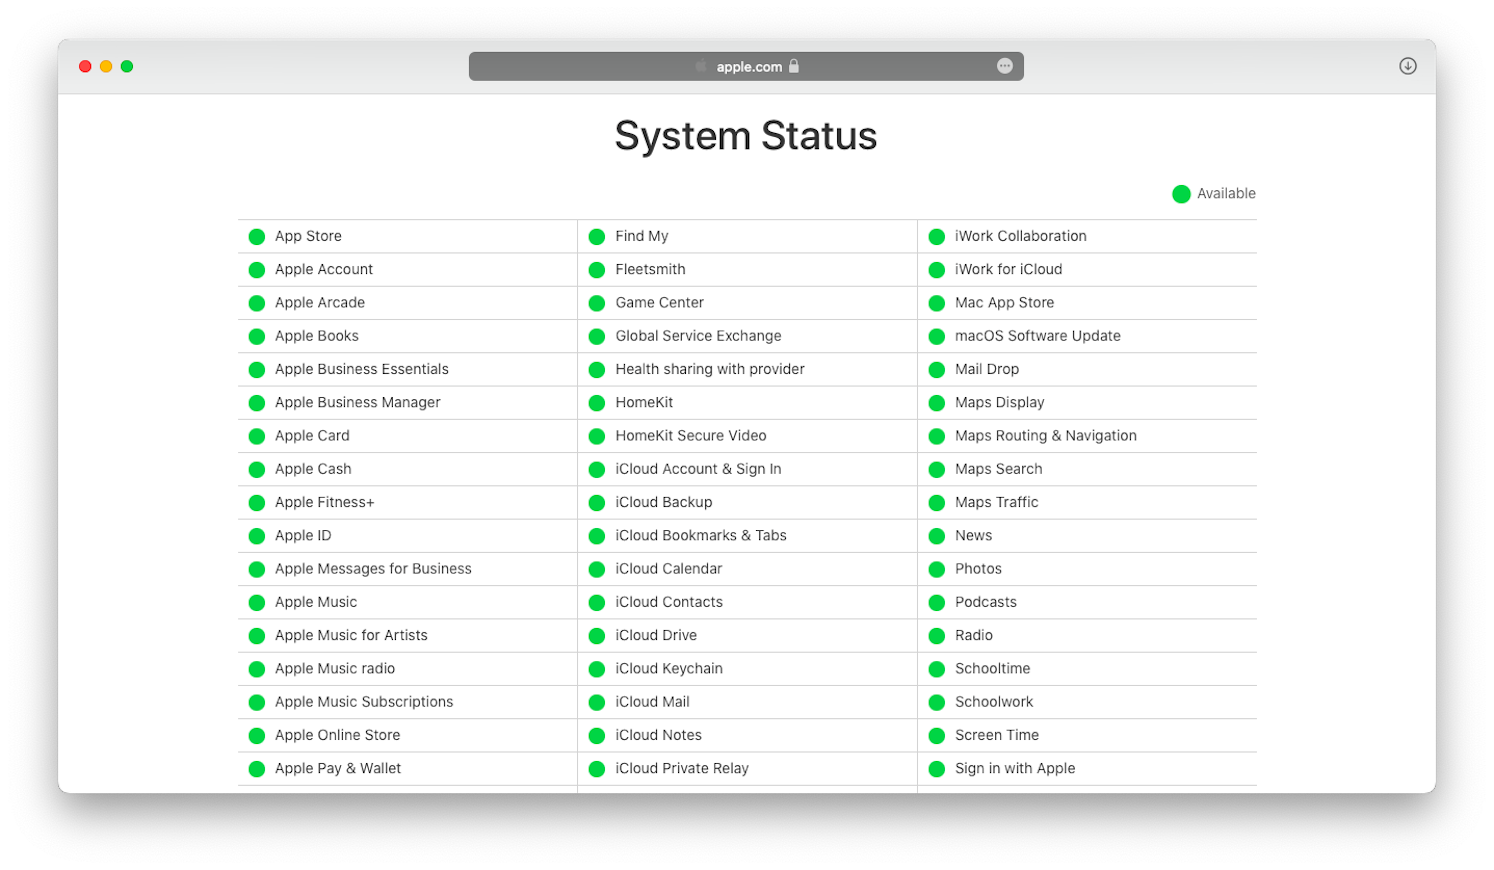Open the Apple Music status entry
Screen dimensions: 1494x870
tap(316, 602)
